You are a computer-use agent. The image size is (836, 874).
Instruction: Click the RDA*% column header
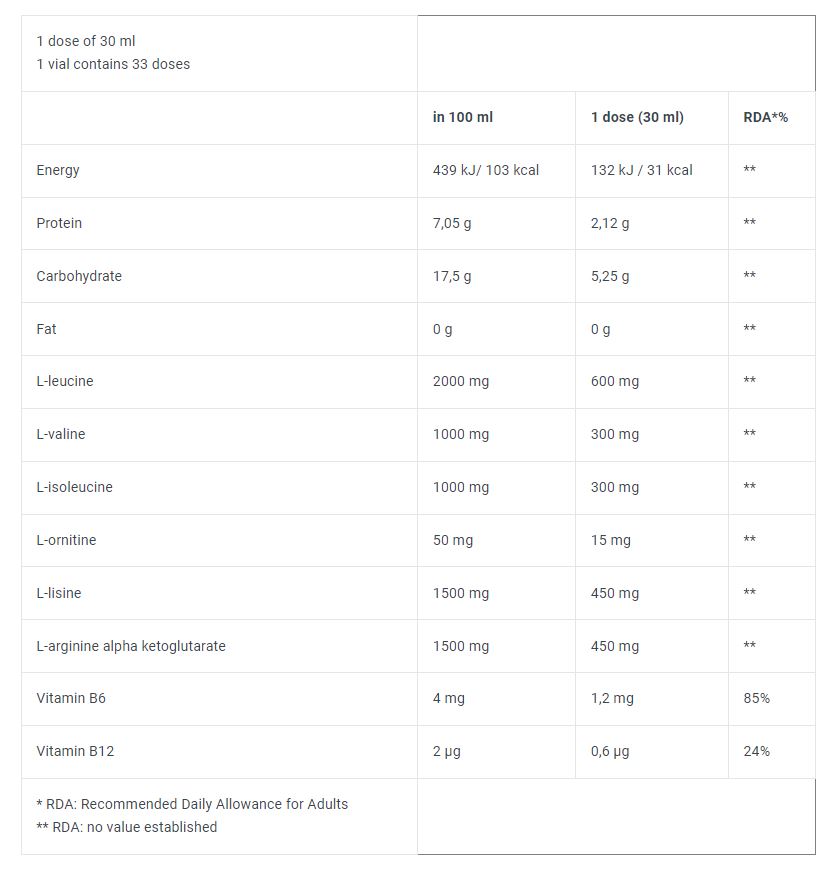765,118
